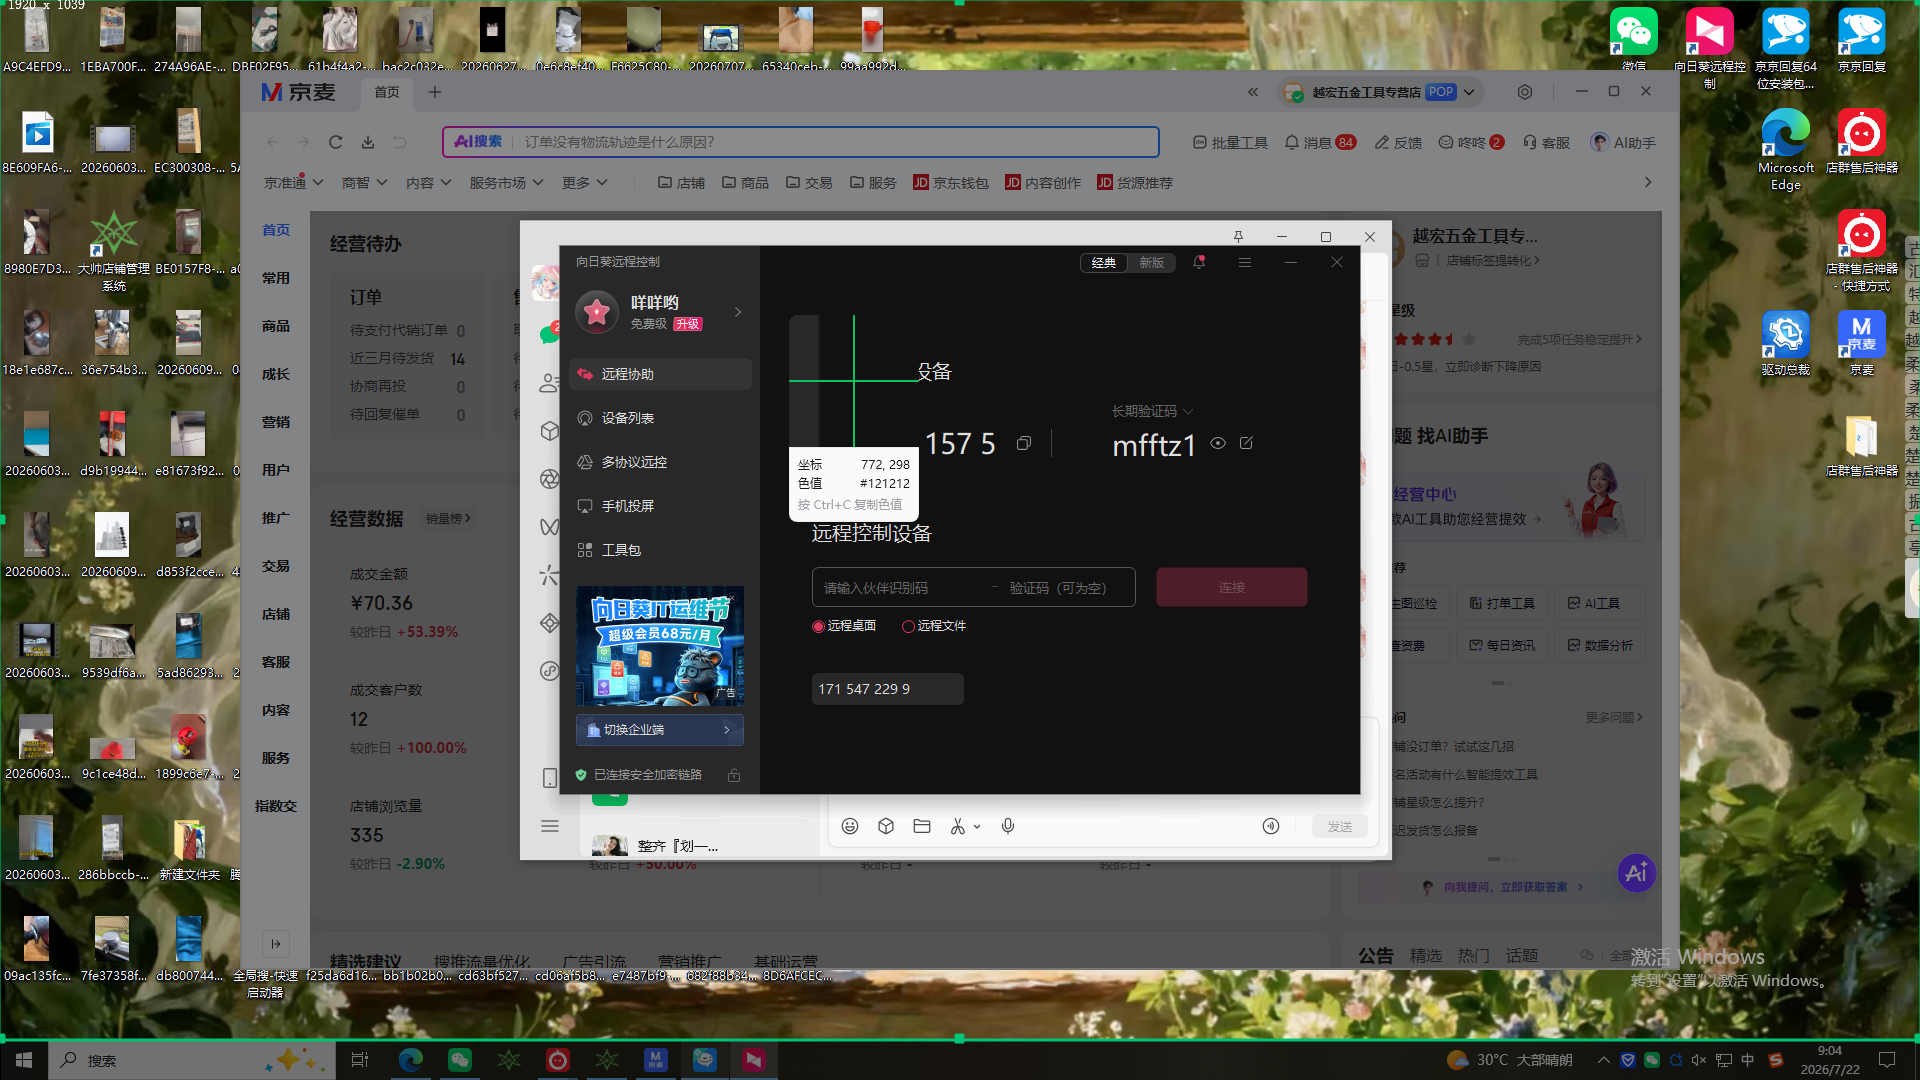Switch Sunlogin to 经典 interface
The height and width of the screenshot is (1080, 1920).
[1104, 263]
